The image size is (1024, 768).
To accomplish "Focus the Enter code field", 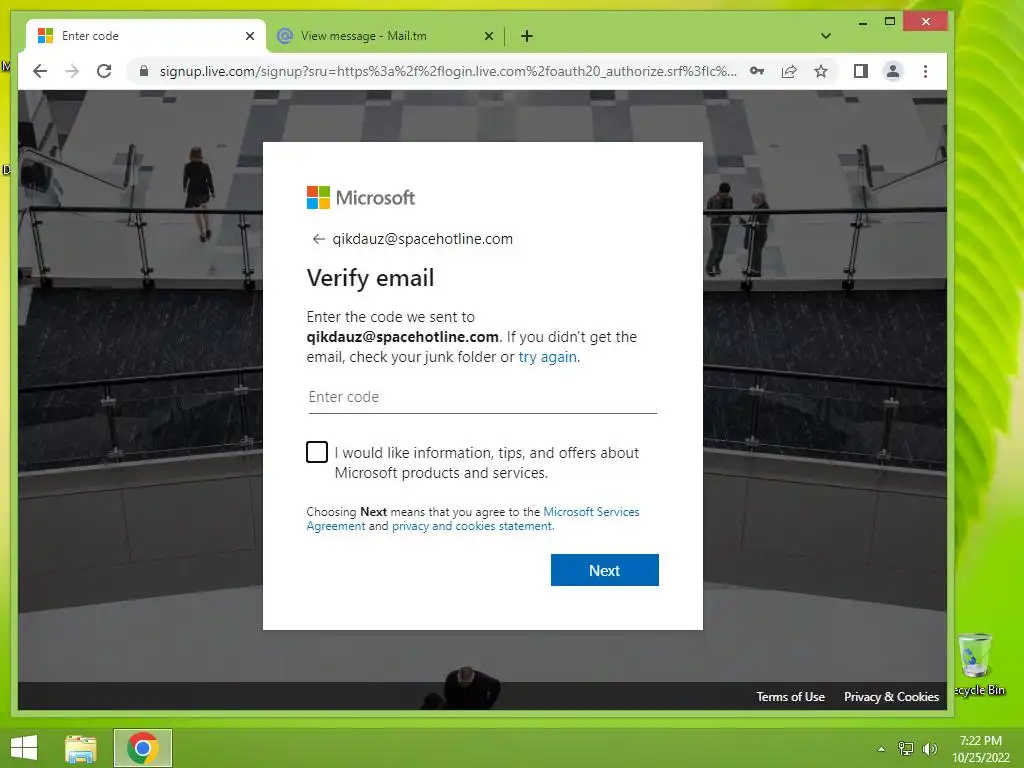I will [483, 397].
